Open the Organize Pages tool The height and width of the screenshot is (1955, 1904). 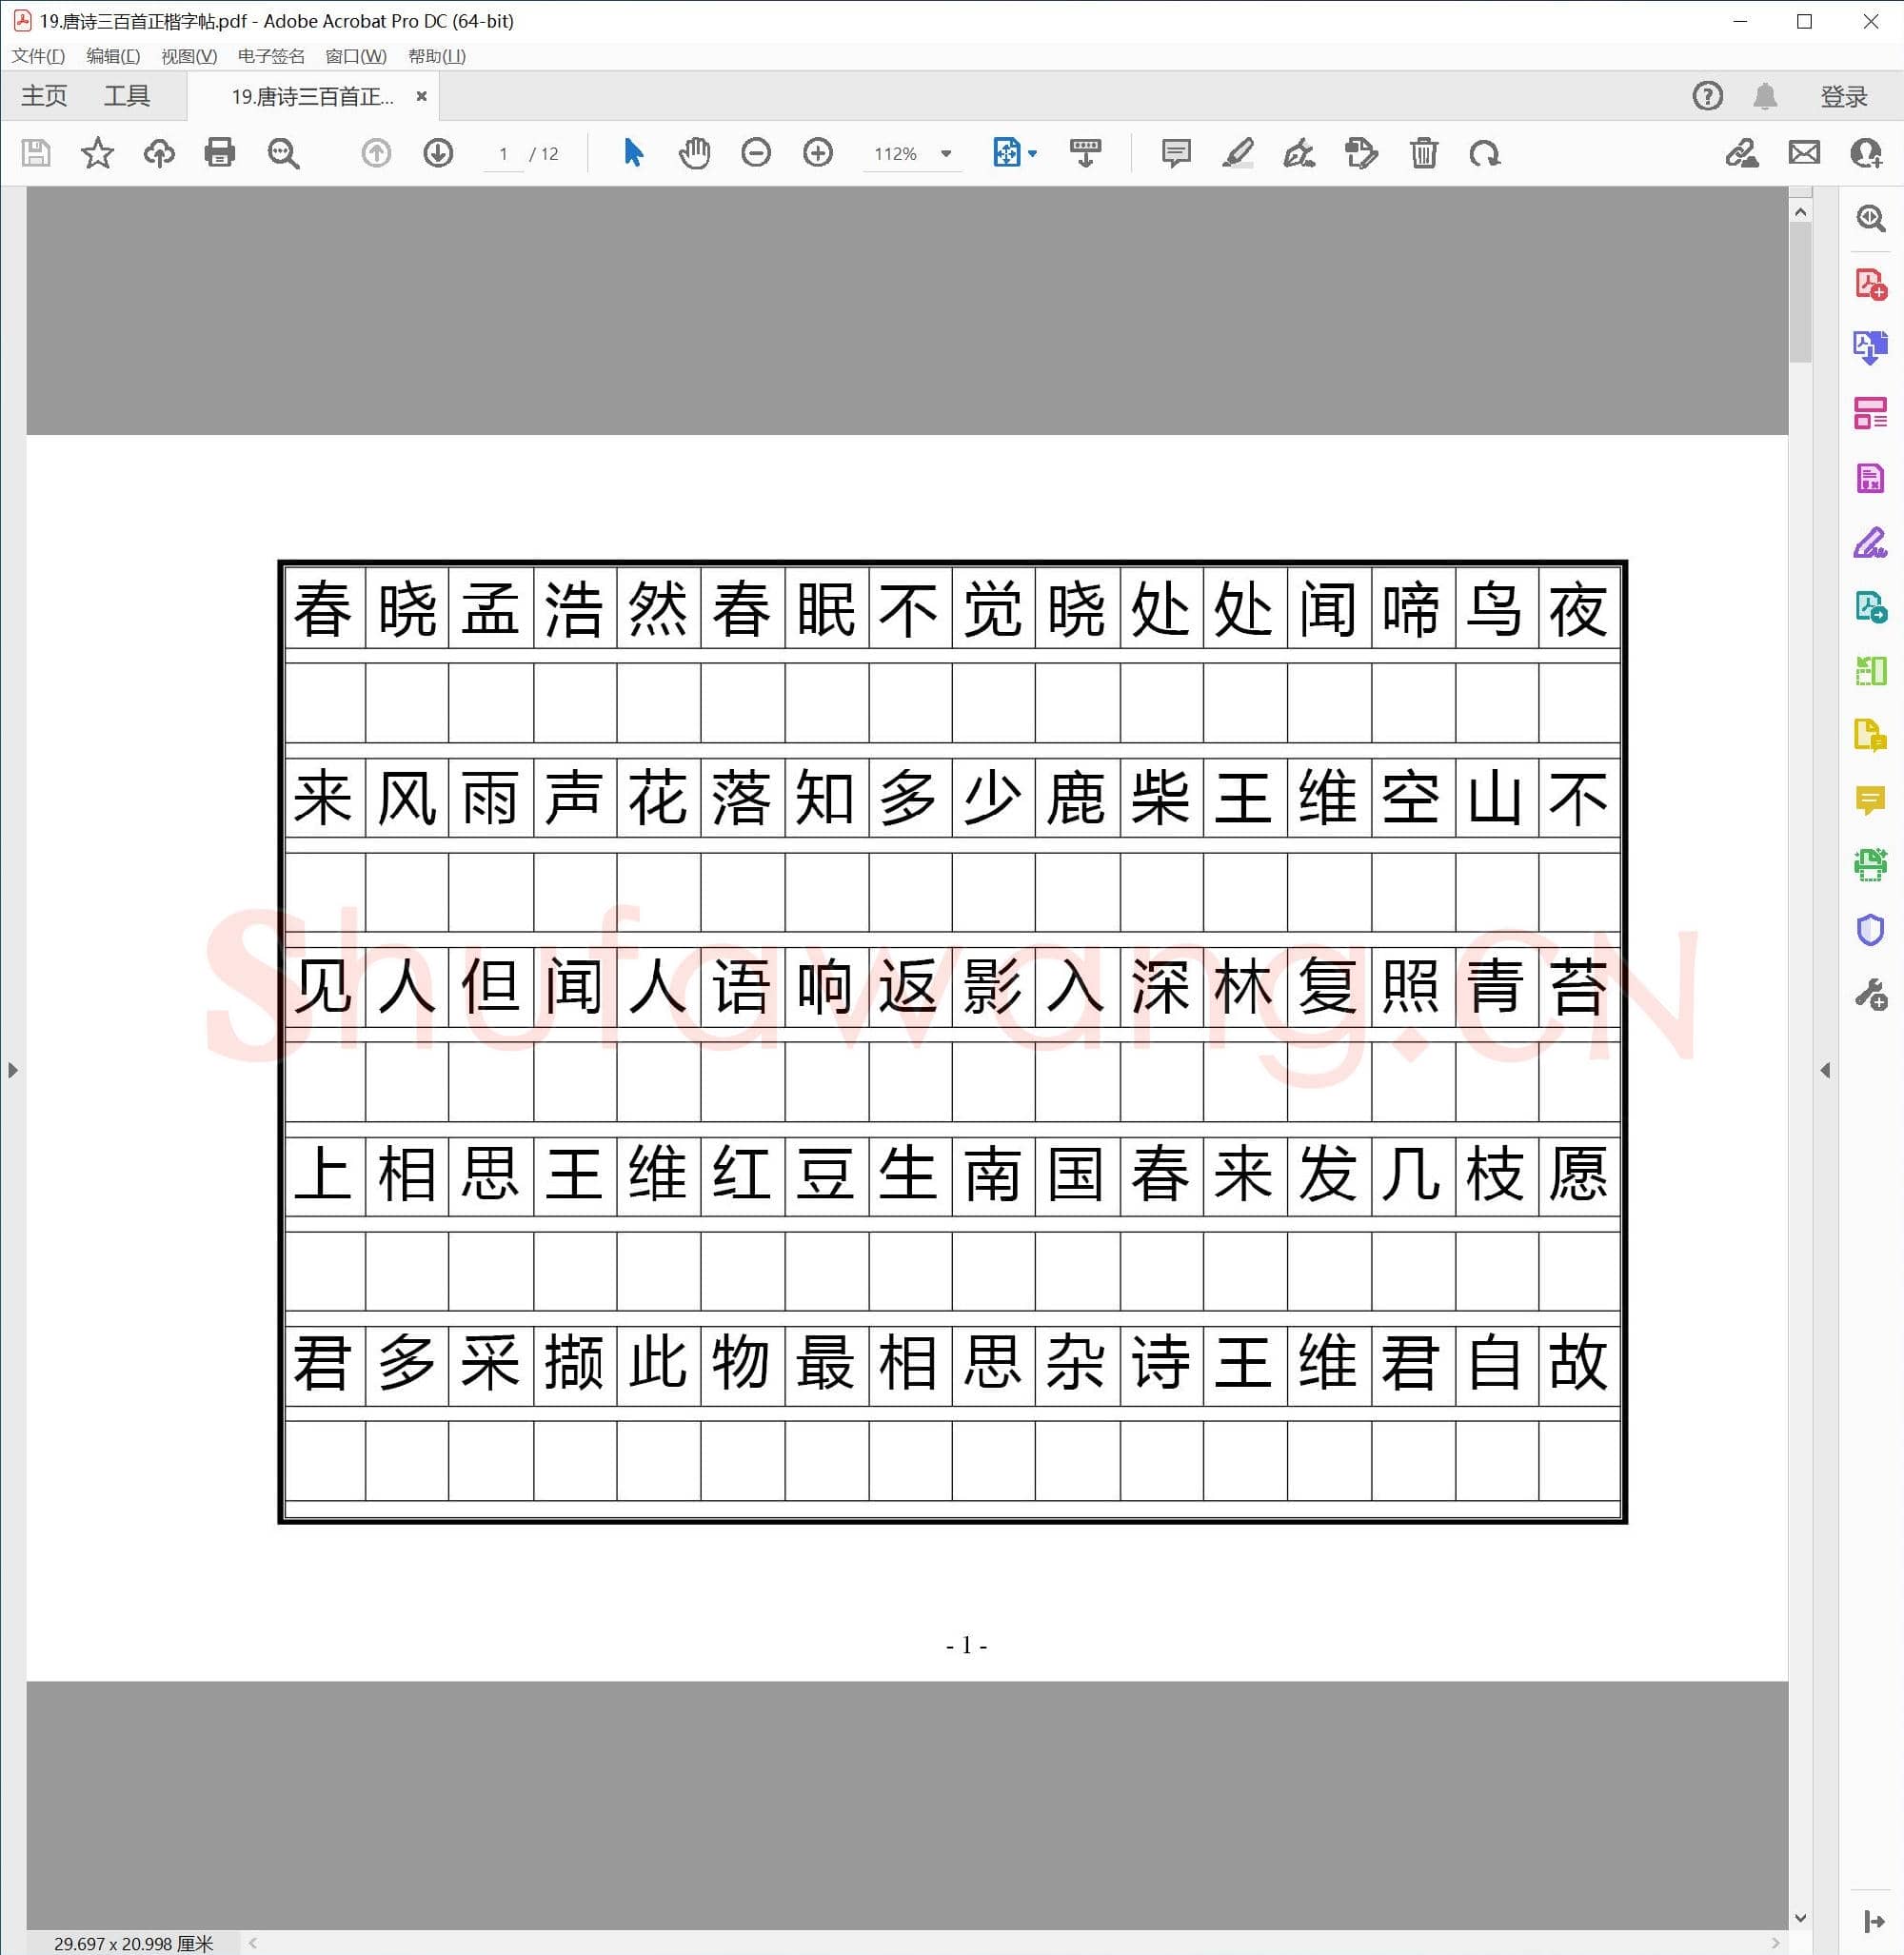tap(1871, 413)
